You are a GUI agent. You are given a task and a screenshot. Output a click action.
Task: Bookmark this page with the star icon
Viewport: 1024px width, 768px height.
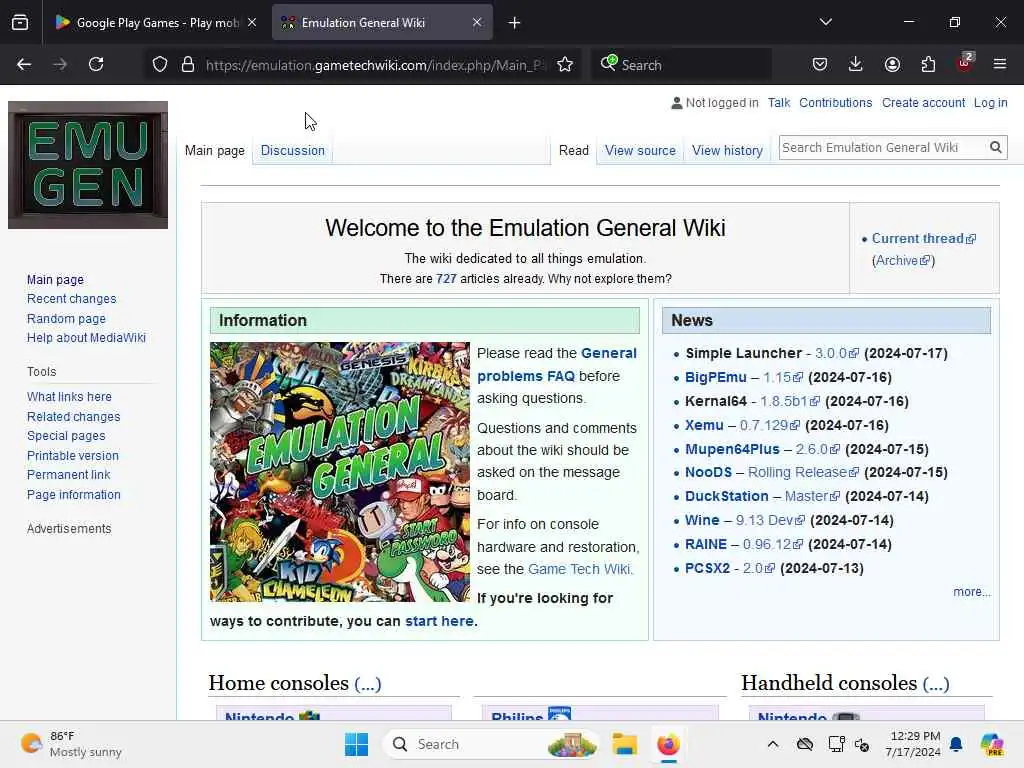[565, 65]
